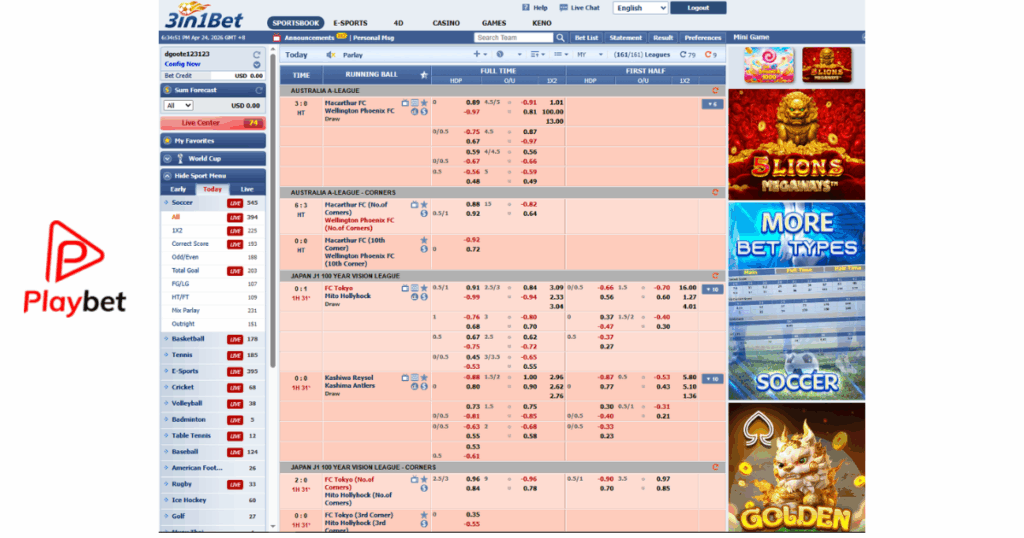1024x538 pixels.
Task: Toggle Hide Sport Menu
Action: click(x=213, y=176)
